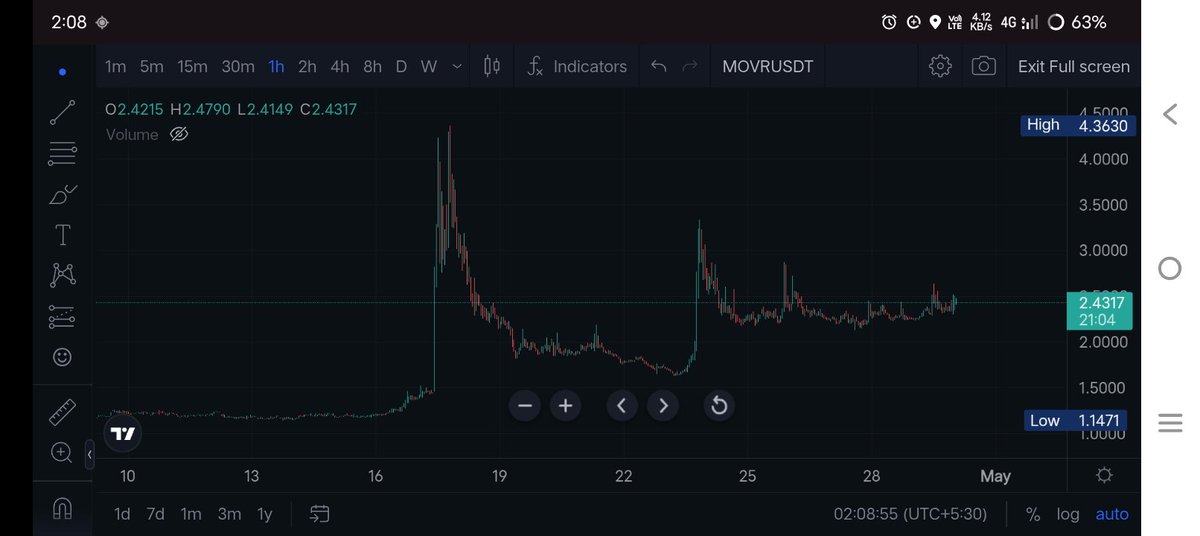Switch to weekly W timeframe
The width and height of the screenshot is (1200, 536).
pos(428,67)
